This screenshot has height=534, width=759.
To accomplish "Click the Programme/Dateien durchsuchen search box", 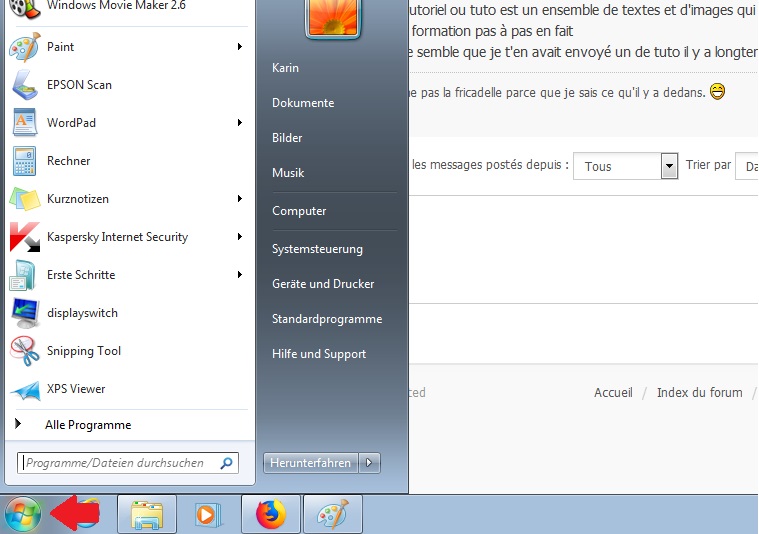I will [x=118, y=463].
